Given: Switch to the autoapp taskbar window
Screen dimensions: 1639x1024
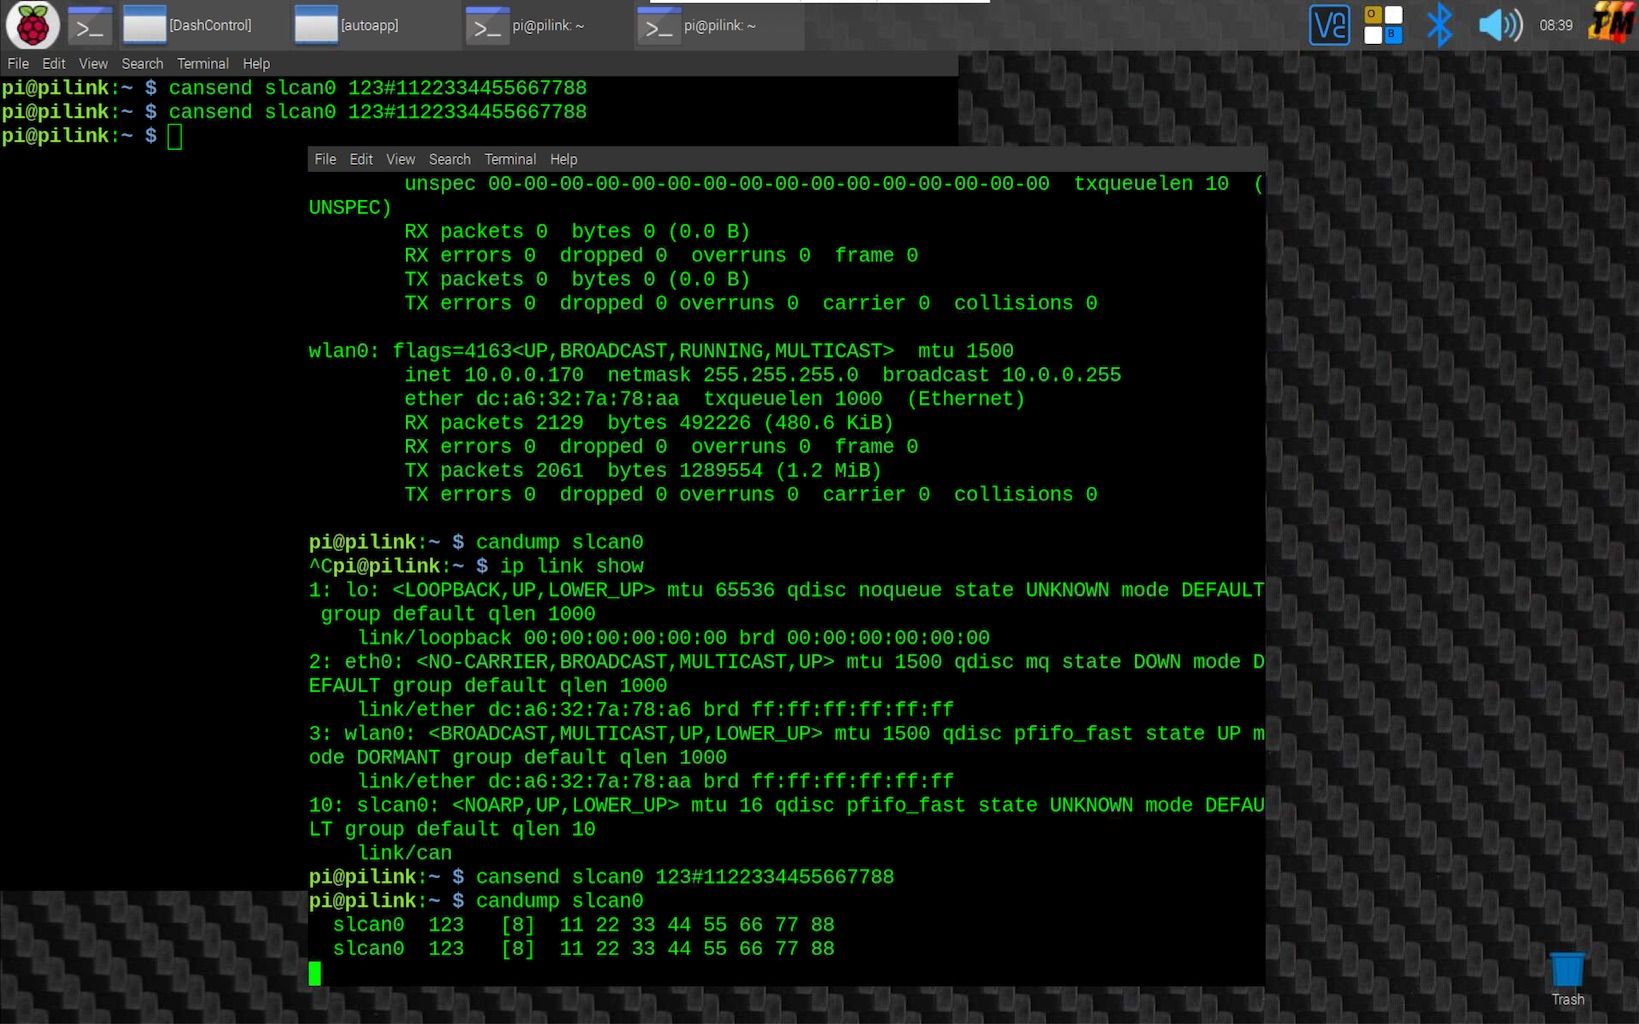Looking at the screenshot, I should (x=360, y=25).
